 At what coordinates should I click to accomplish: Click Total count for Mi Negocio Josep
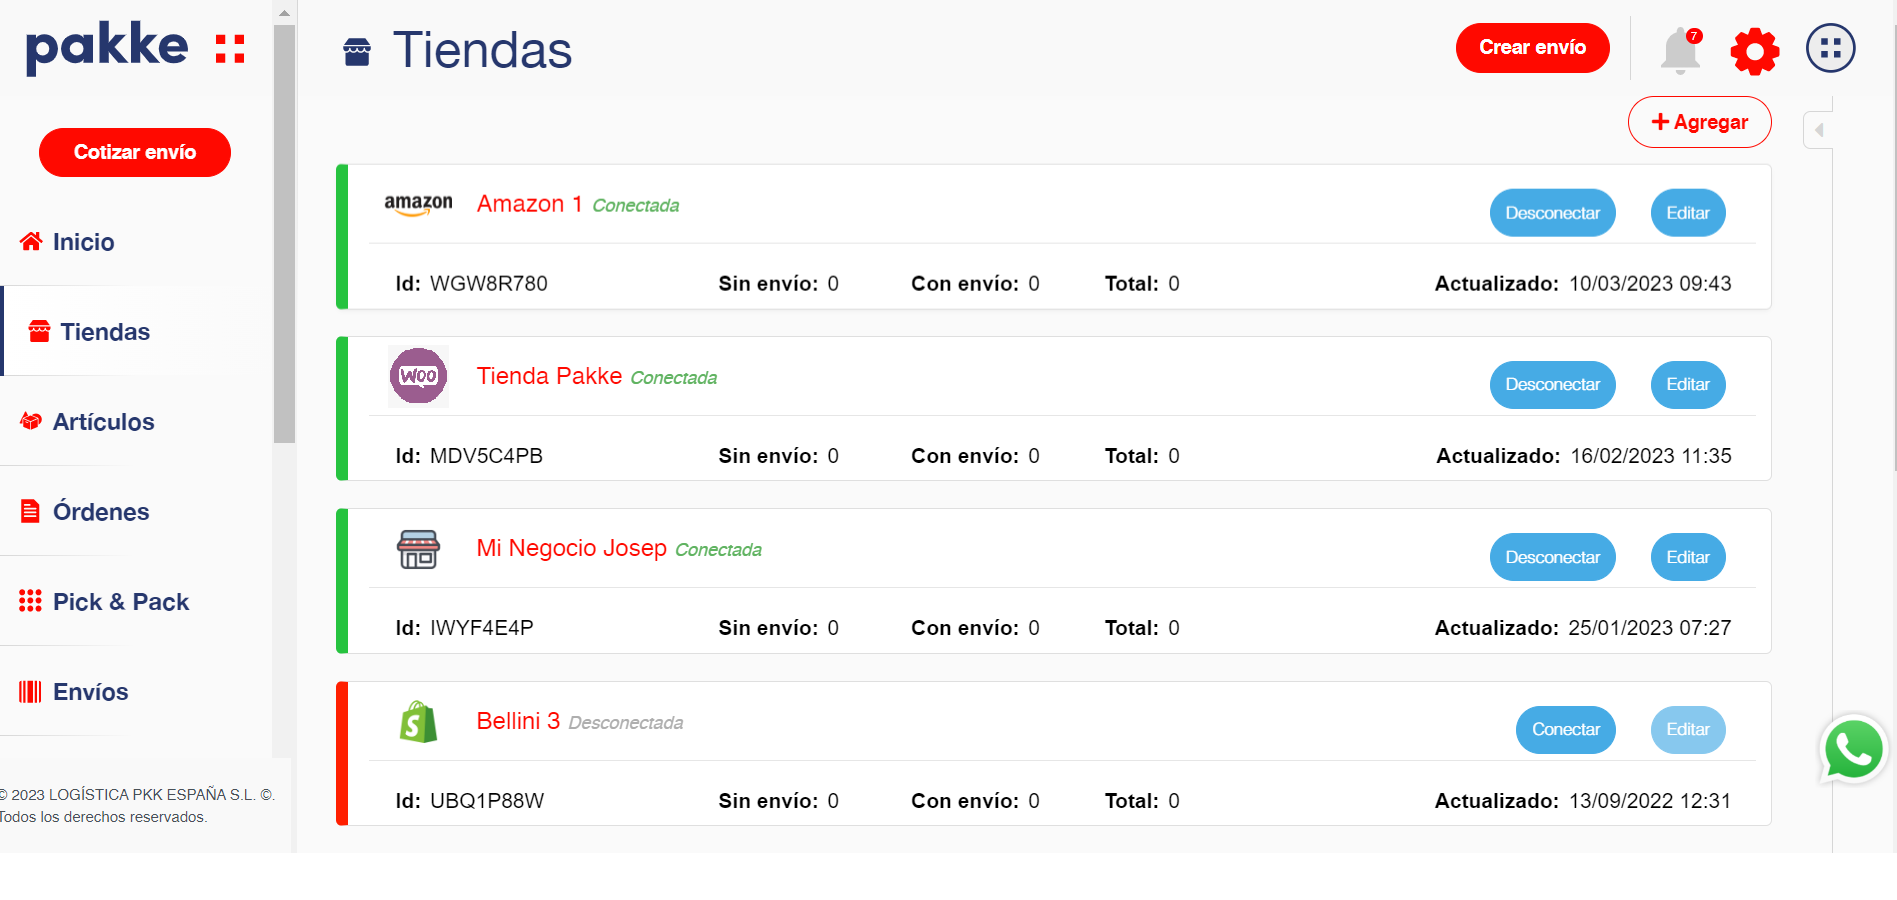pyautogui.click(x=1142, y=628)
